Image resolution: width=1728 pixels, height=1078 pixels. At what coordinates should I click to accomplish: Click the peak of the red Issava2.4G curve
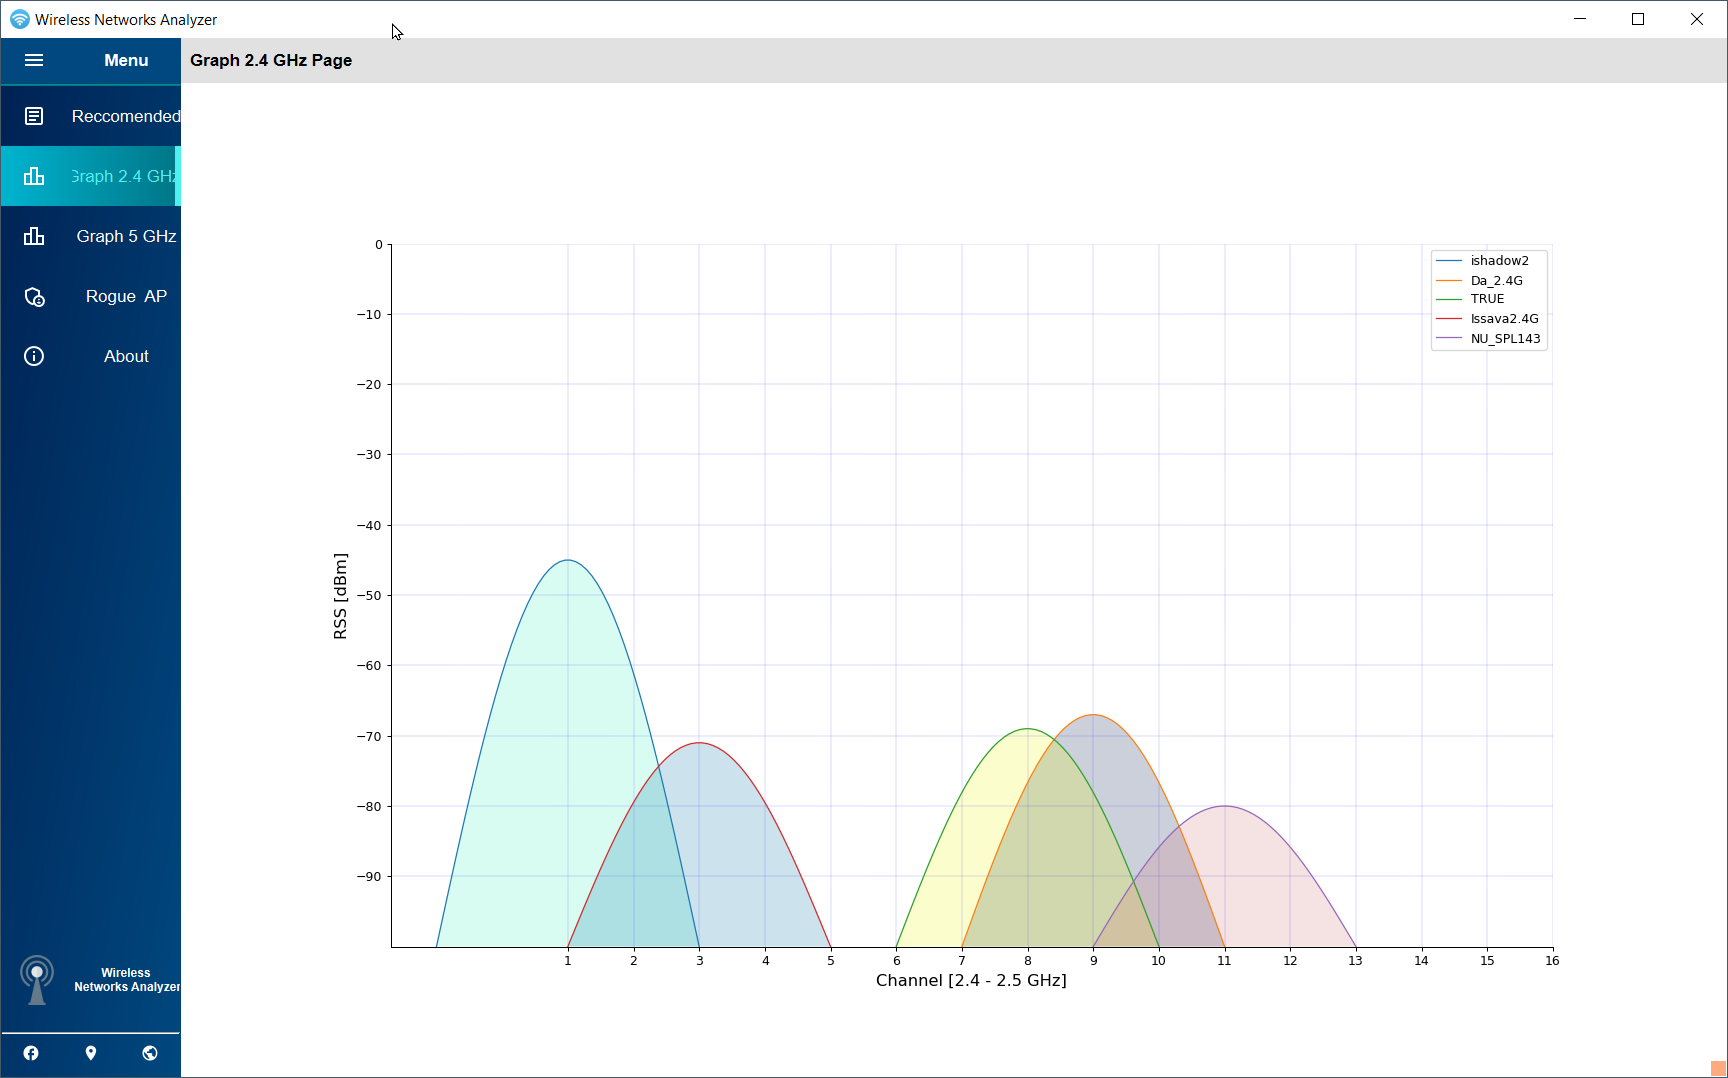pos(700,743)
